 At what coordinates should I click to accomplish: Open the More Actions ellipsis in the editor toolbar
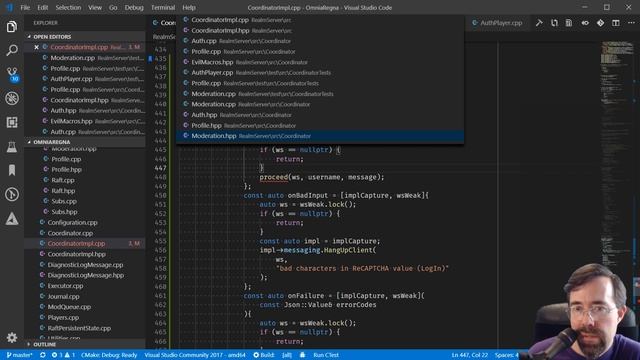631,23
